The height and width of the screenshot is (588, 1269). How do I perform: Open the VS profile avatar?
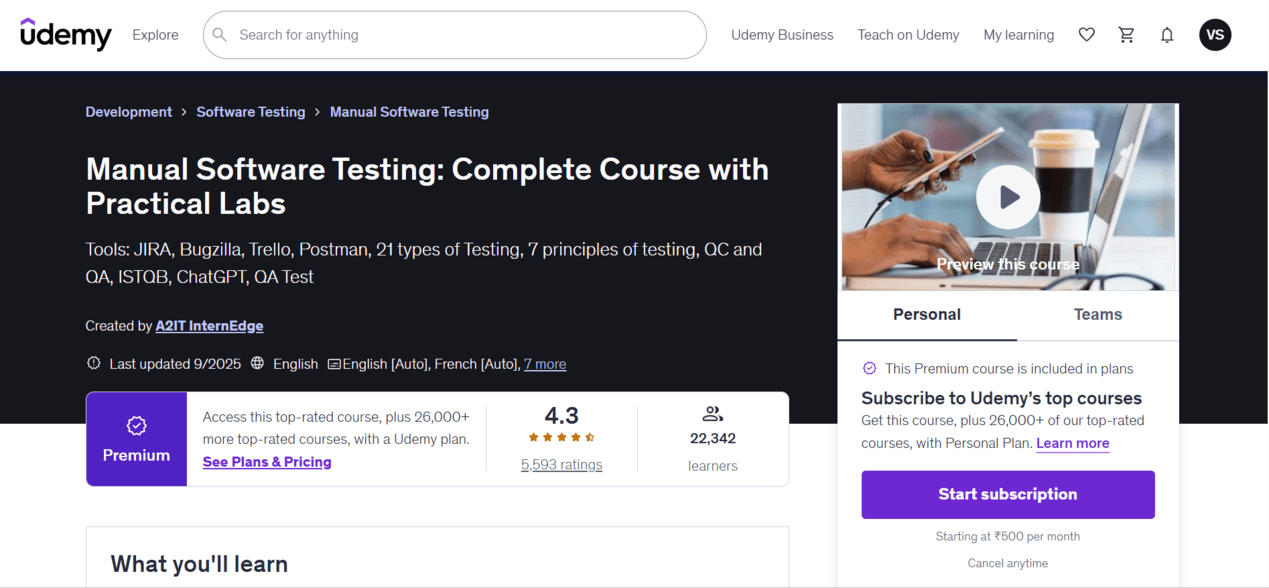pyautogui.click(x=1215, y=34)
